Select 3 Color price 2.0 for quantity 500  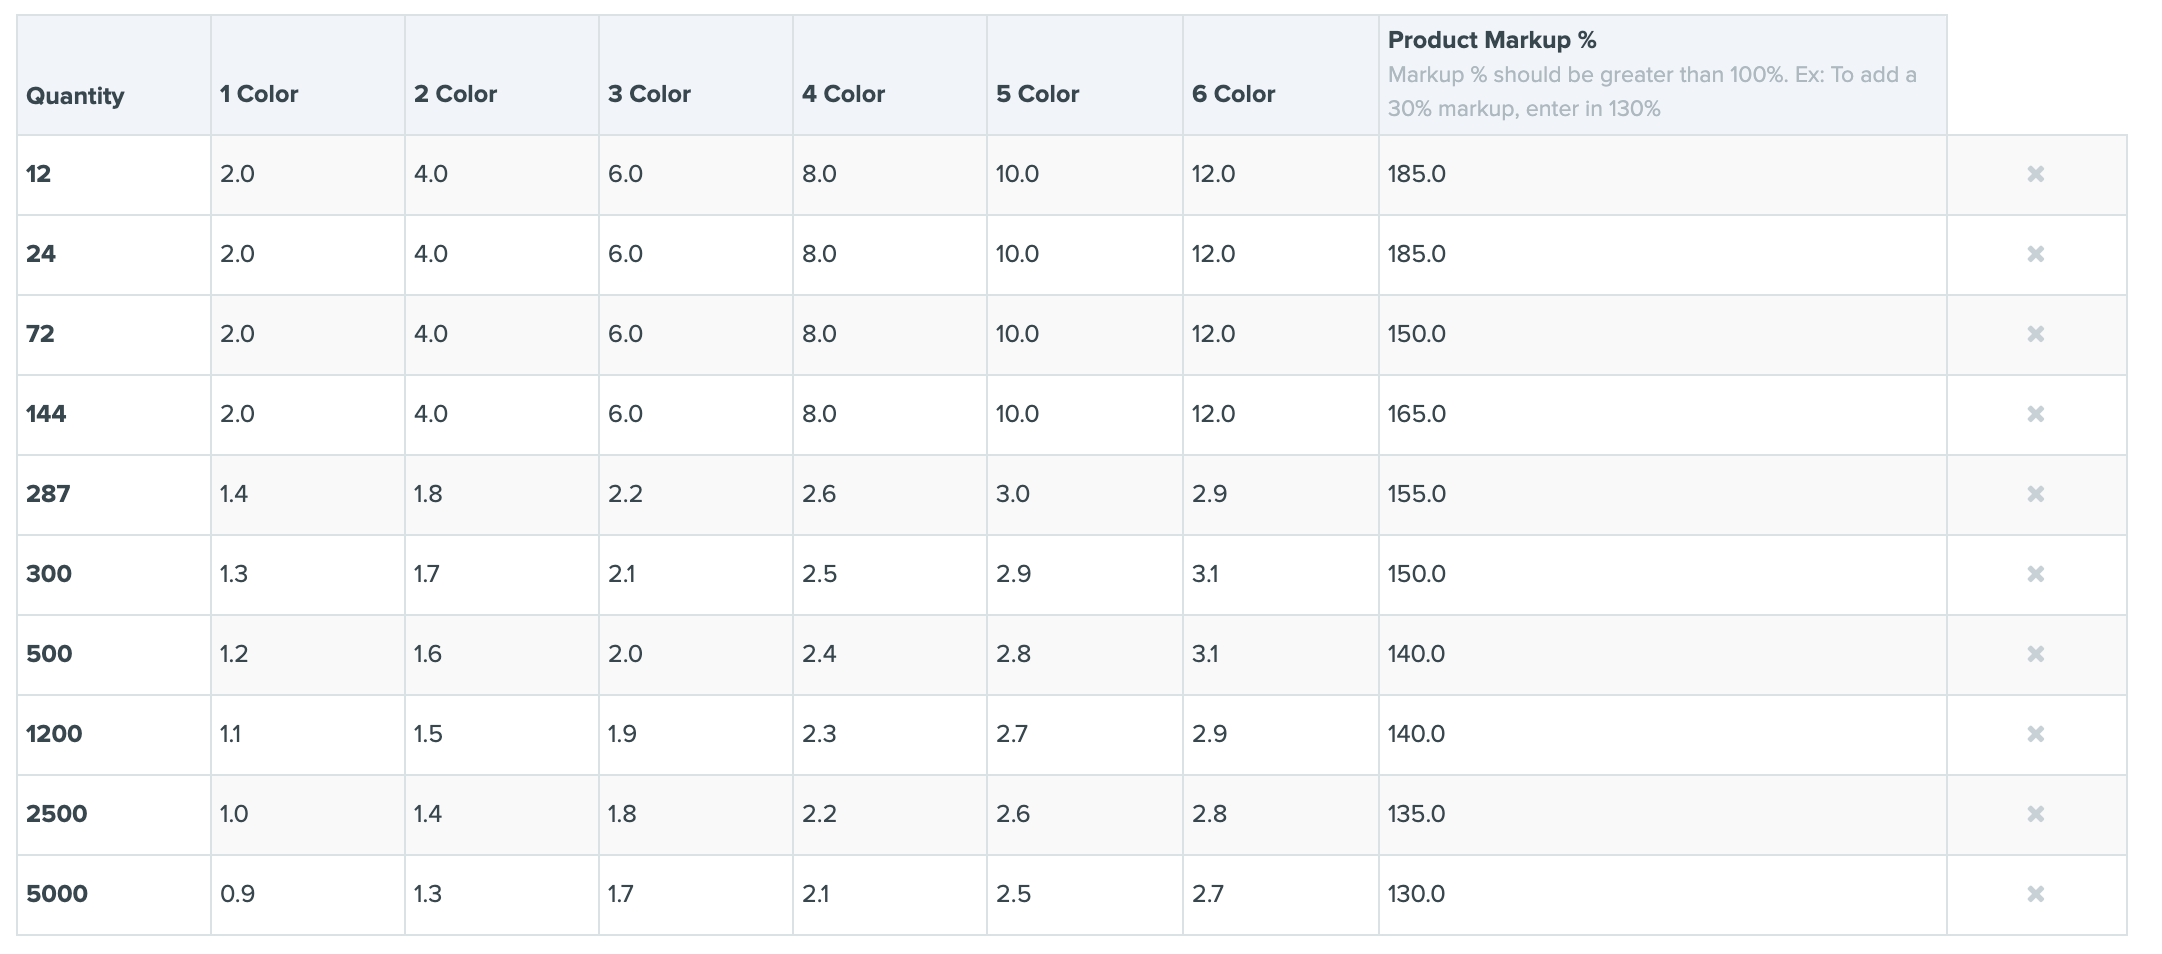(696, 655)
